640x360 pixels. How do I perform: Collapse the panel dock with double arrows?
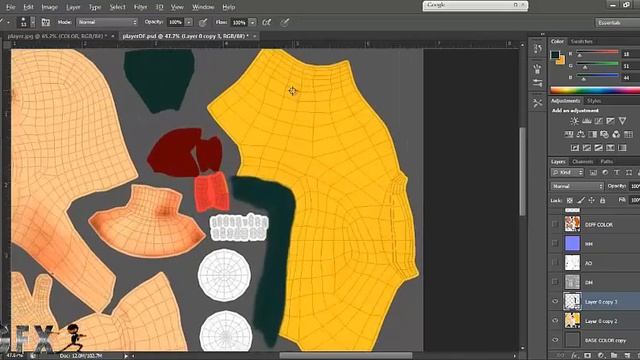pyautogui.click(x=542, y=34)
